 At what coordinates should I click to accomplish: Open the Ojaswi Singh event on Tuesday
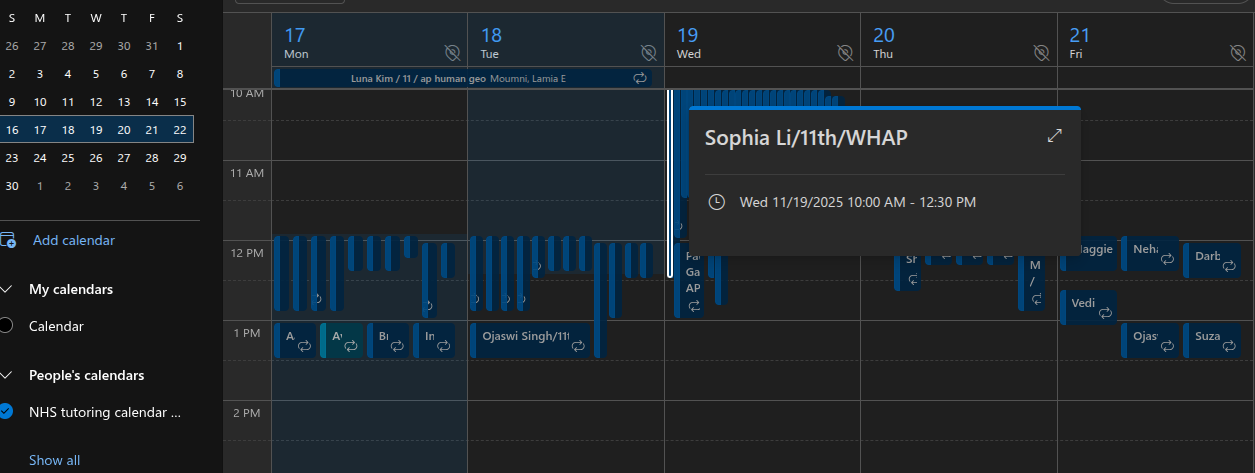tap(525, 337)
